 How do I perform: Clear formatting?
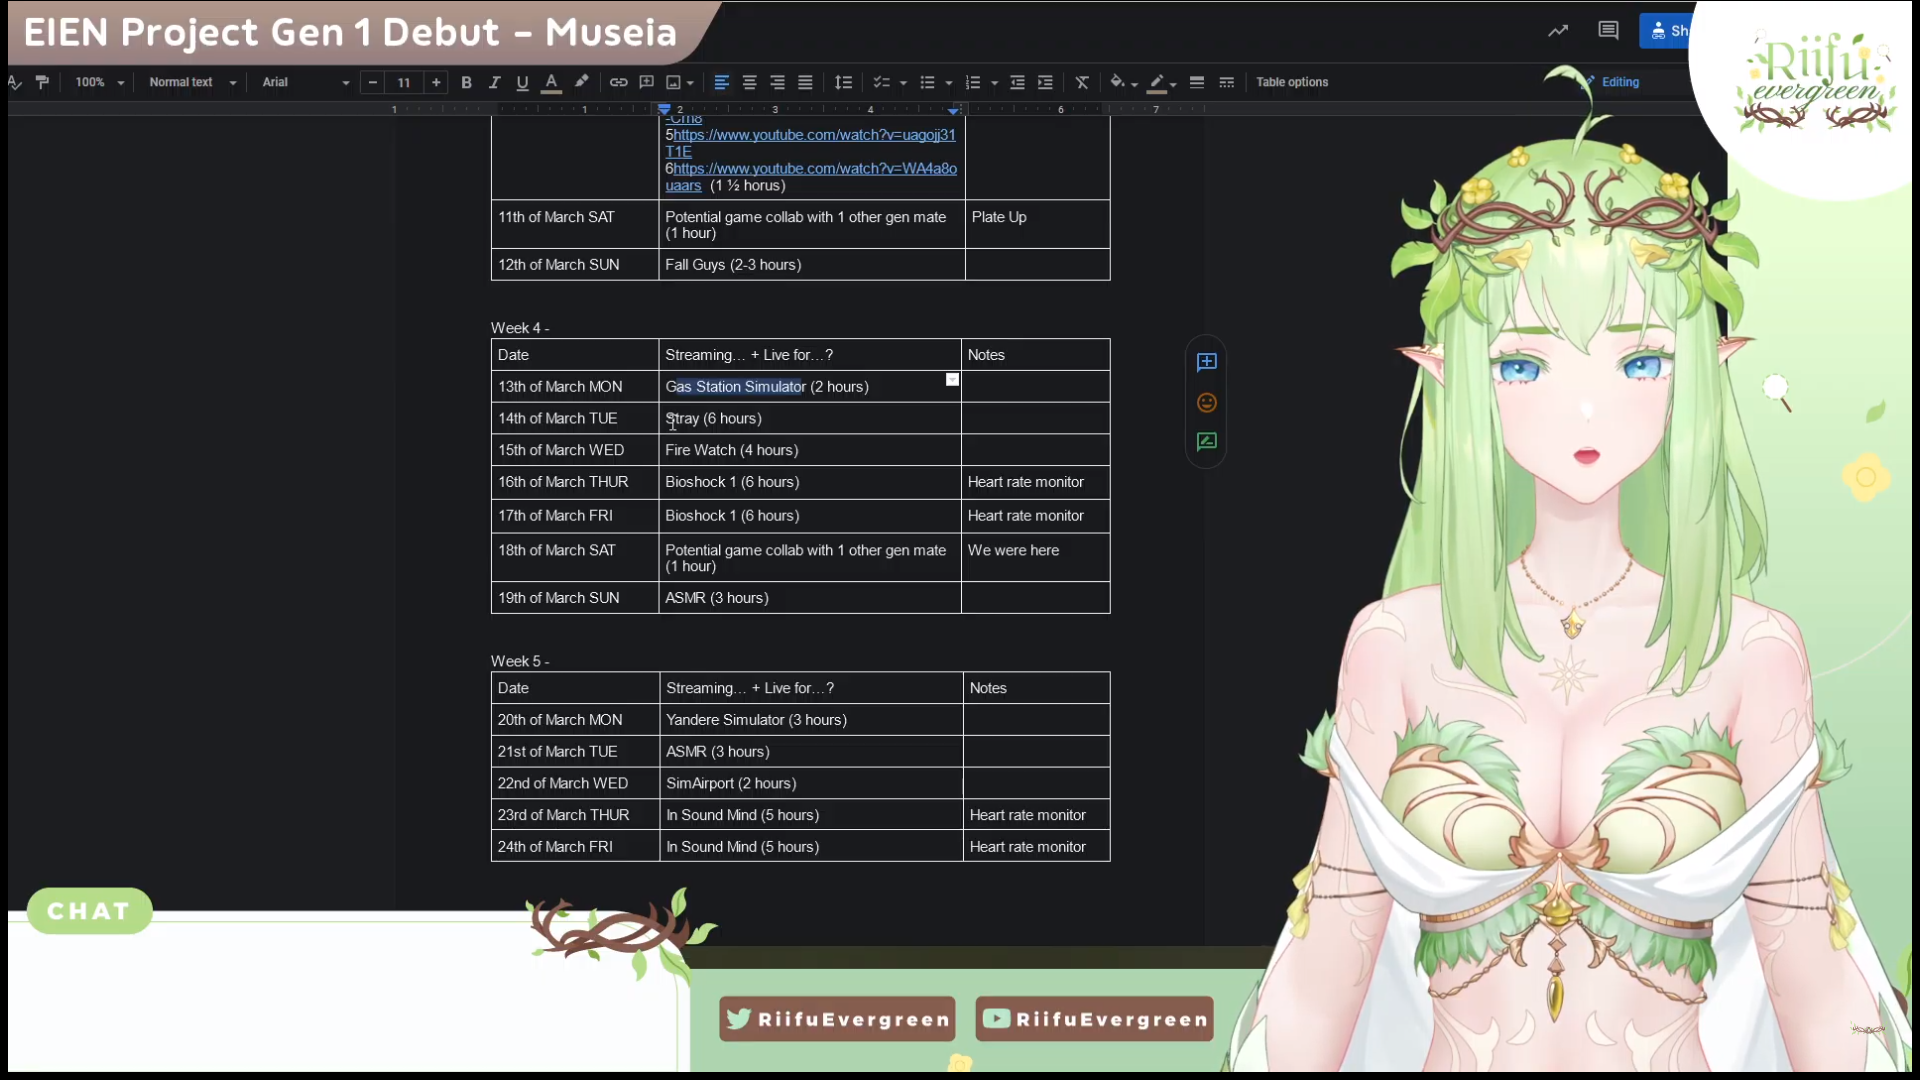[1082, 82]
